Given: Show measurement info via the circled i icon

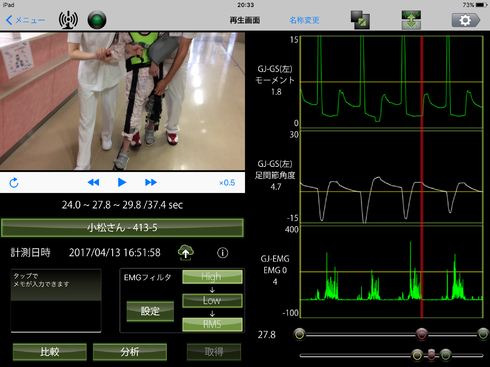Looking at the screenshot, I should pyautogui.click(x=223, y=253).
